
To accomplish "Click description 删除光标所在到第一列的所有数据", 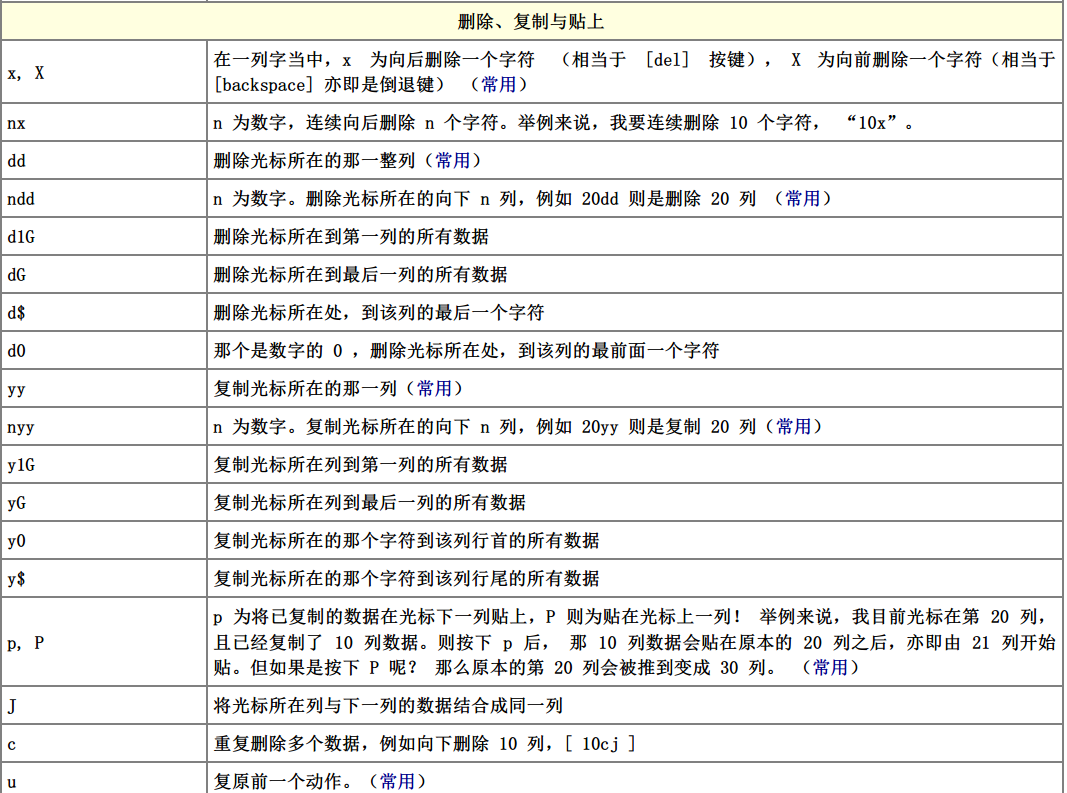I will [351, 237].
